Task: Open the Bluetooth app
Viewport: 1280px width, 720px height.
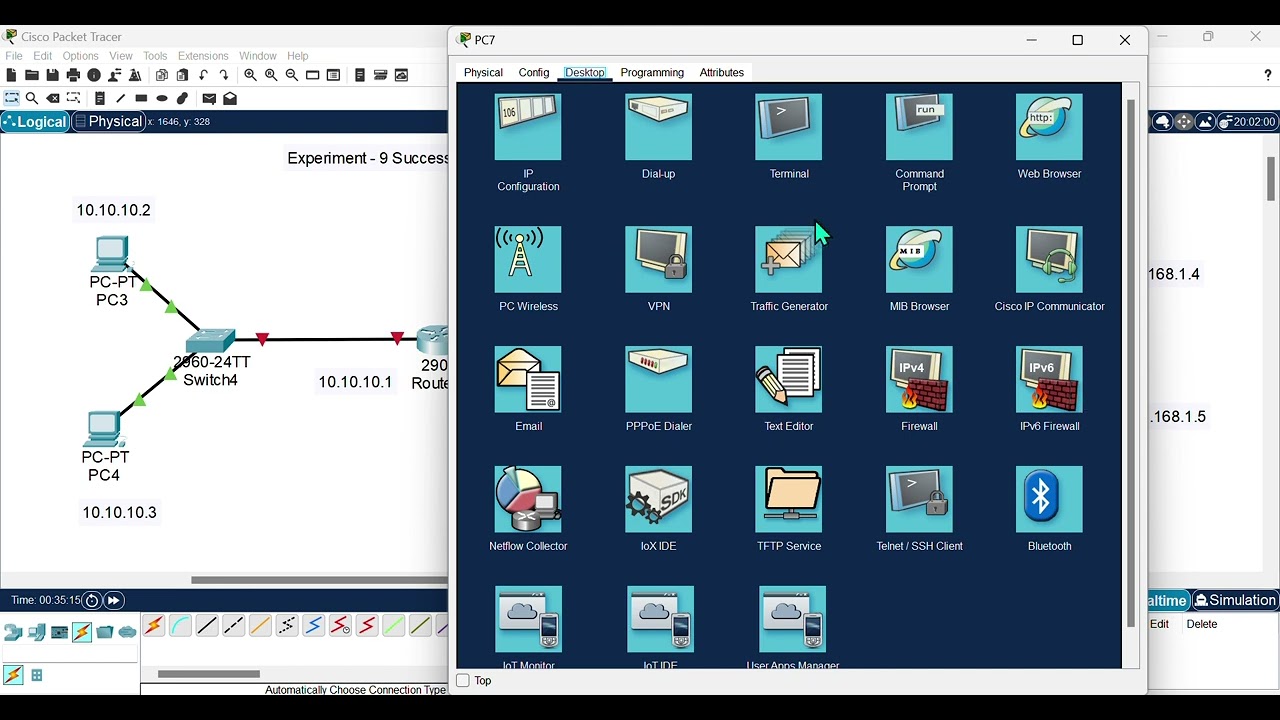Action: point(1049,499)
